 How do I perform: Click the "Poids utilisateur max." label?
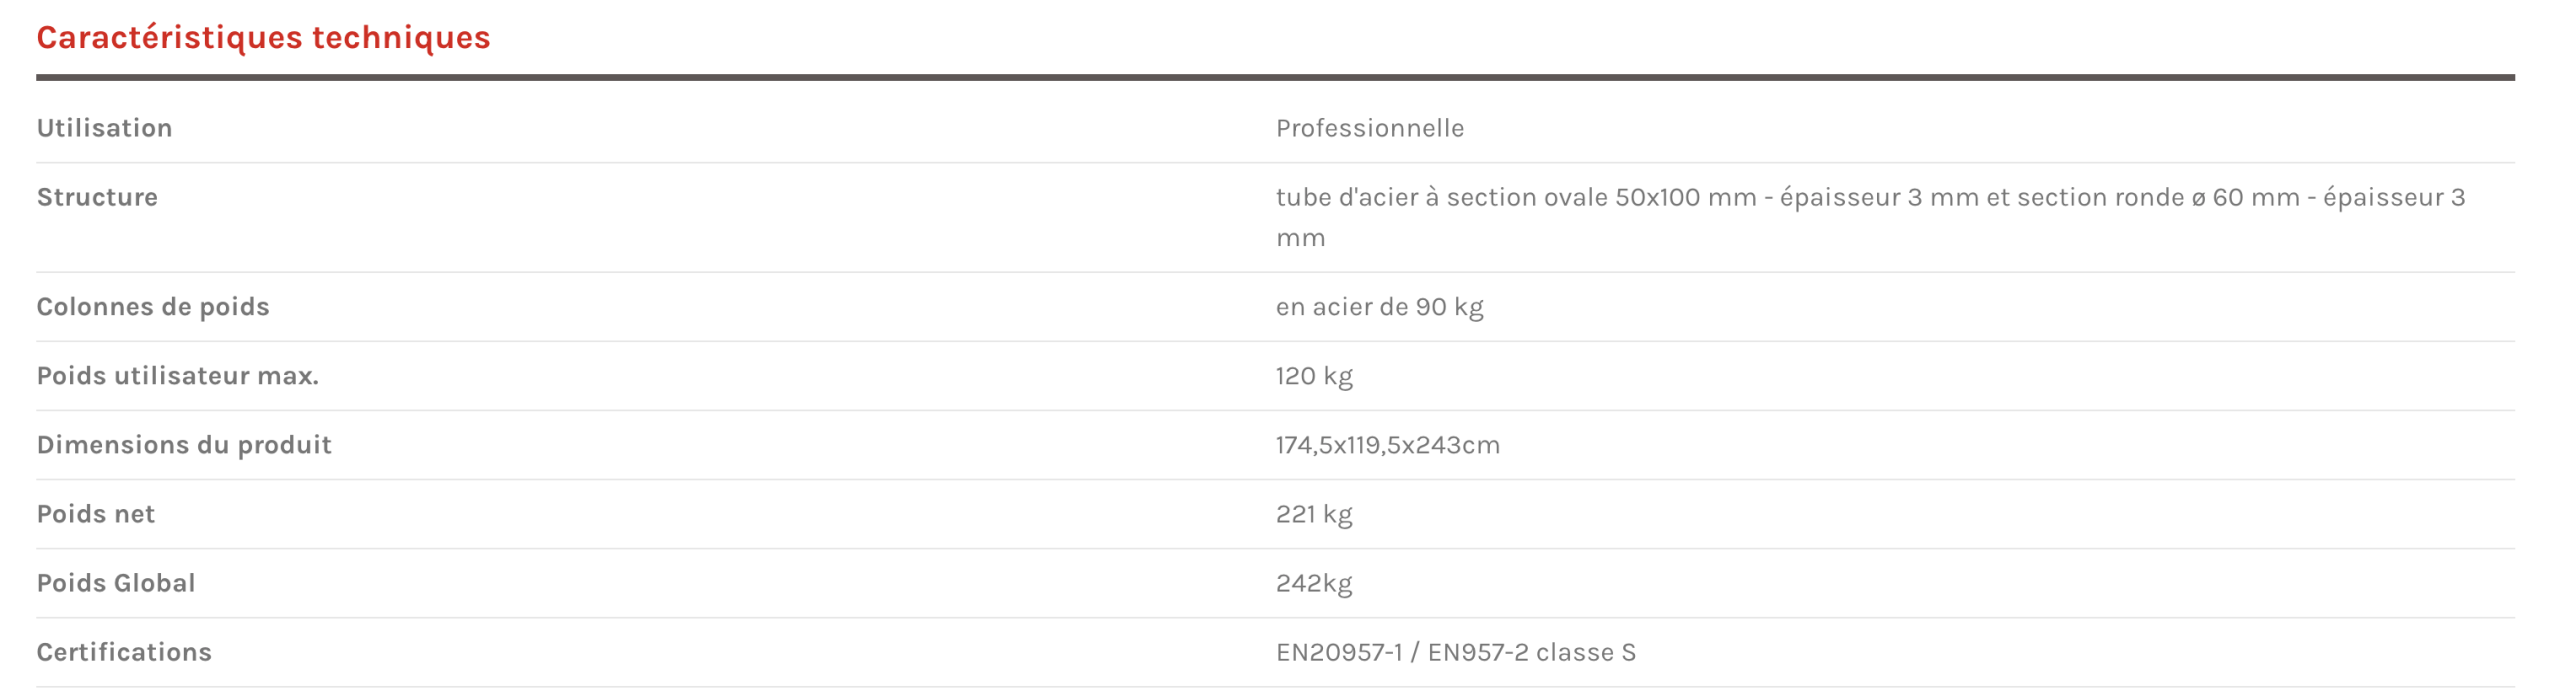(177, 375)
